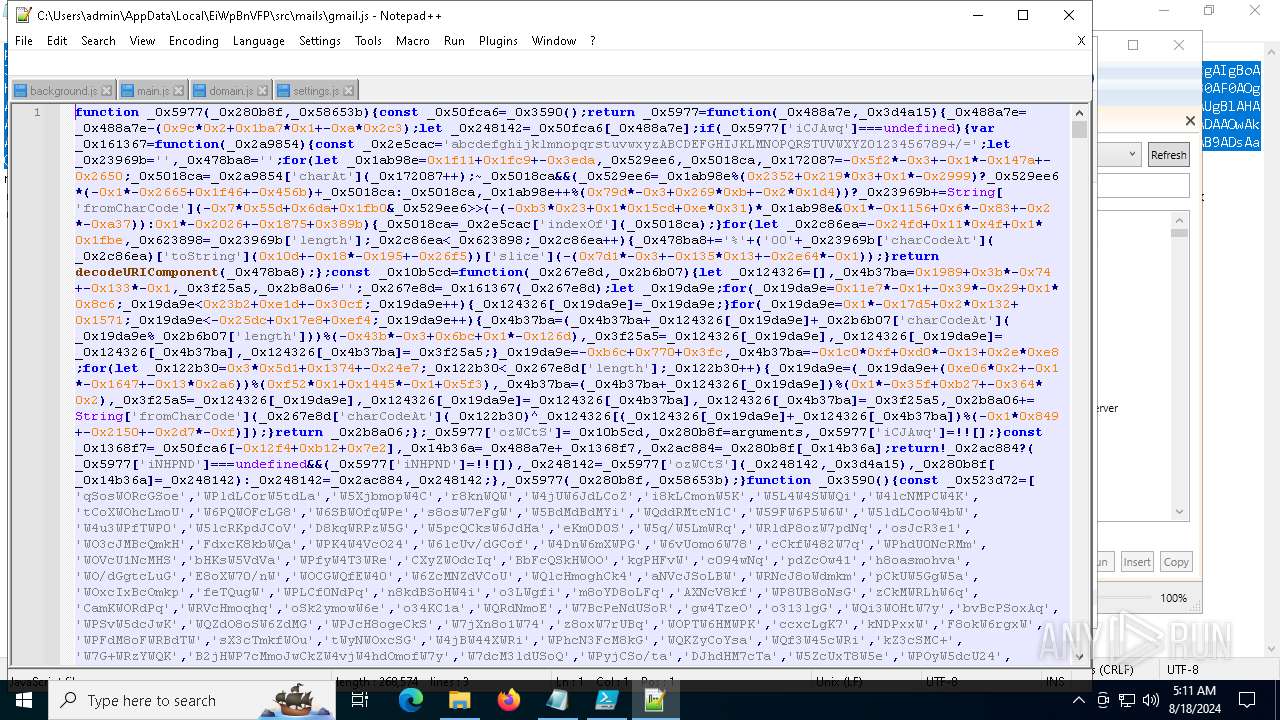The width and height of the screenshot is (1280, 720).
Task: Open the Windows Start menu
Action: pos(24,700)
